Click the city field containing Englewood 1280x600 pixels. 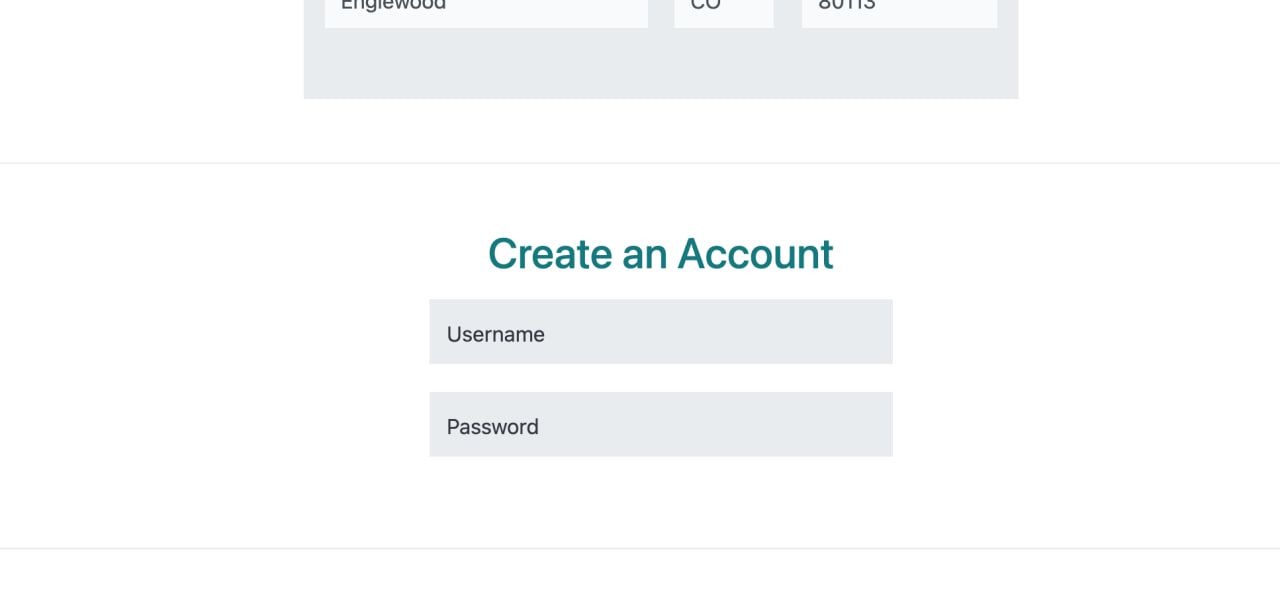(x=486, y=10)
